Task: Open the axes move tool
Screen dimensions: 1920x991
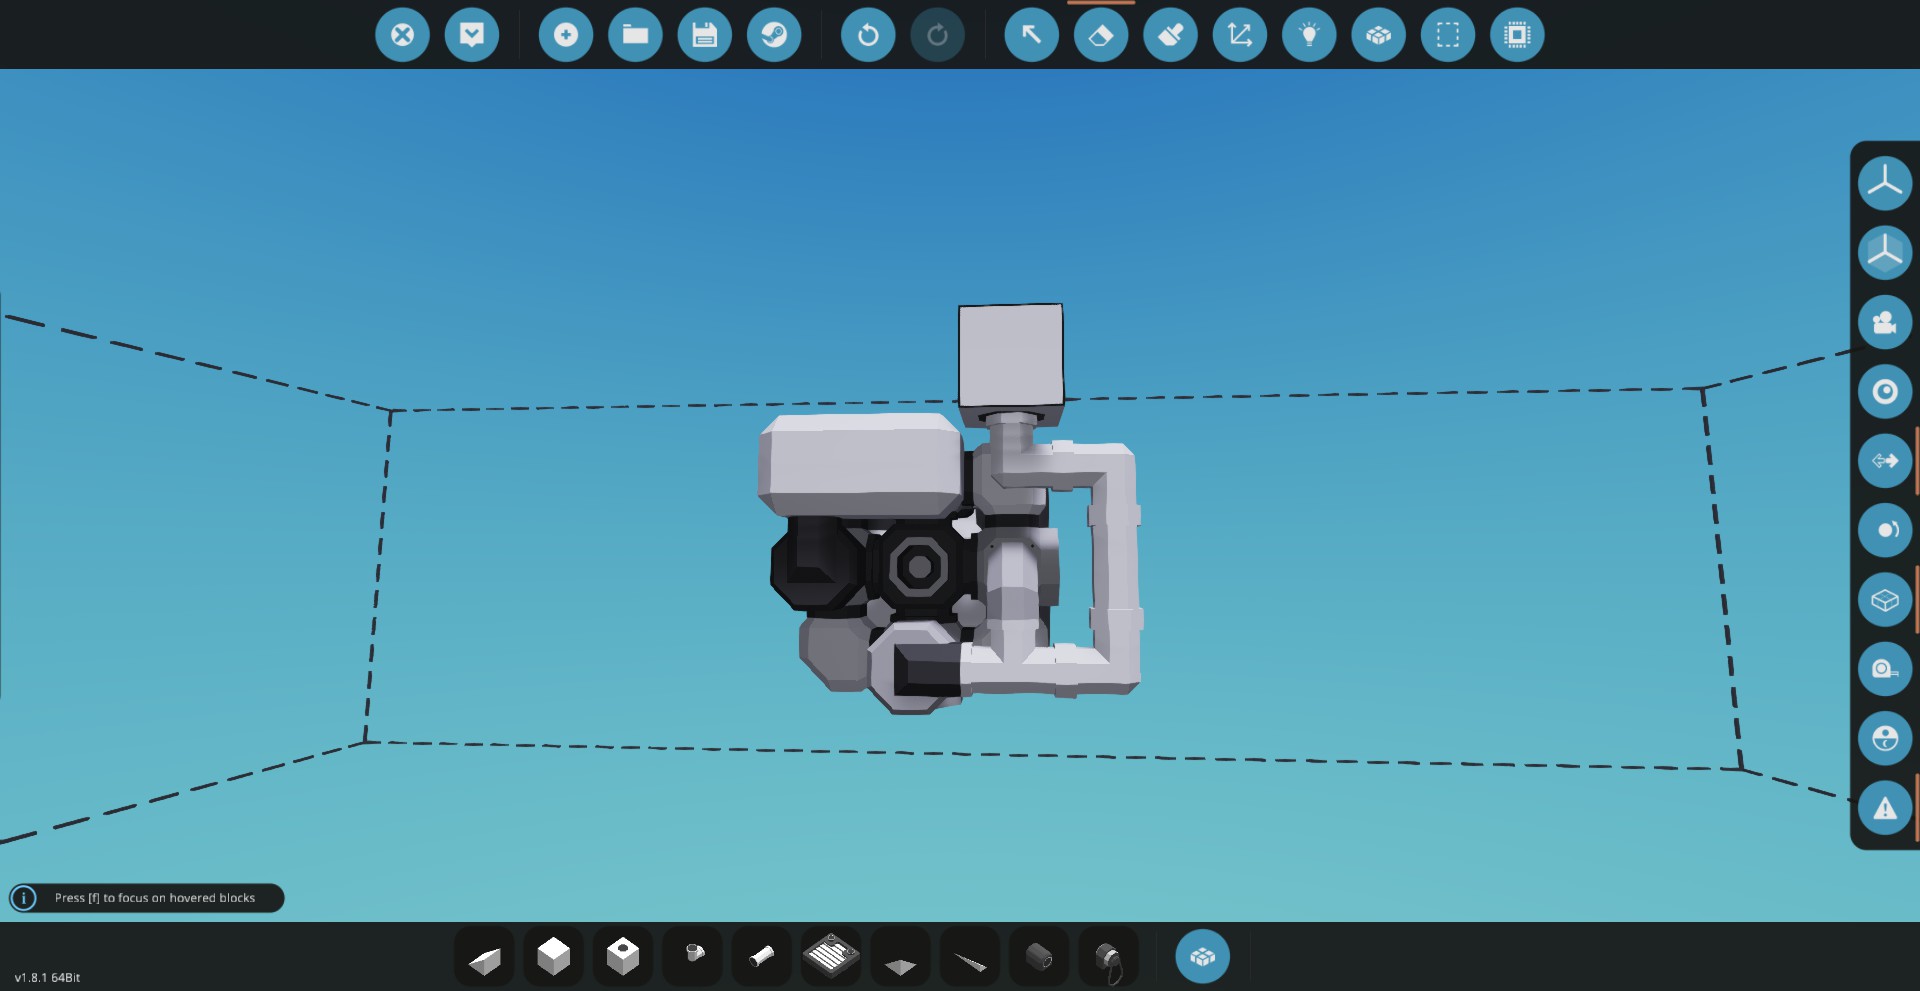Action: tap(1240, 35)
